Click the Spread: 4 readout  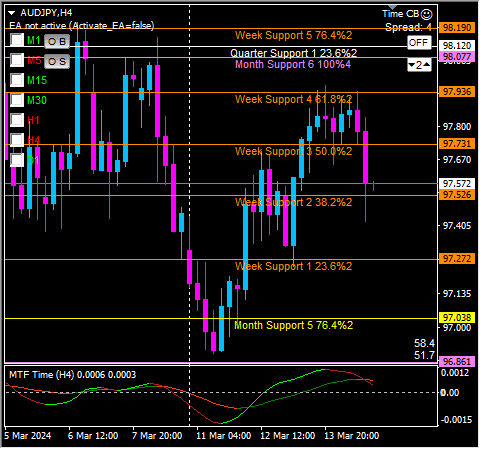(408, 27)
